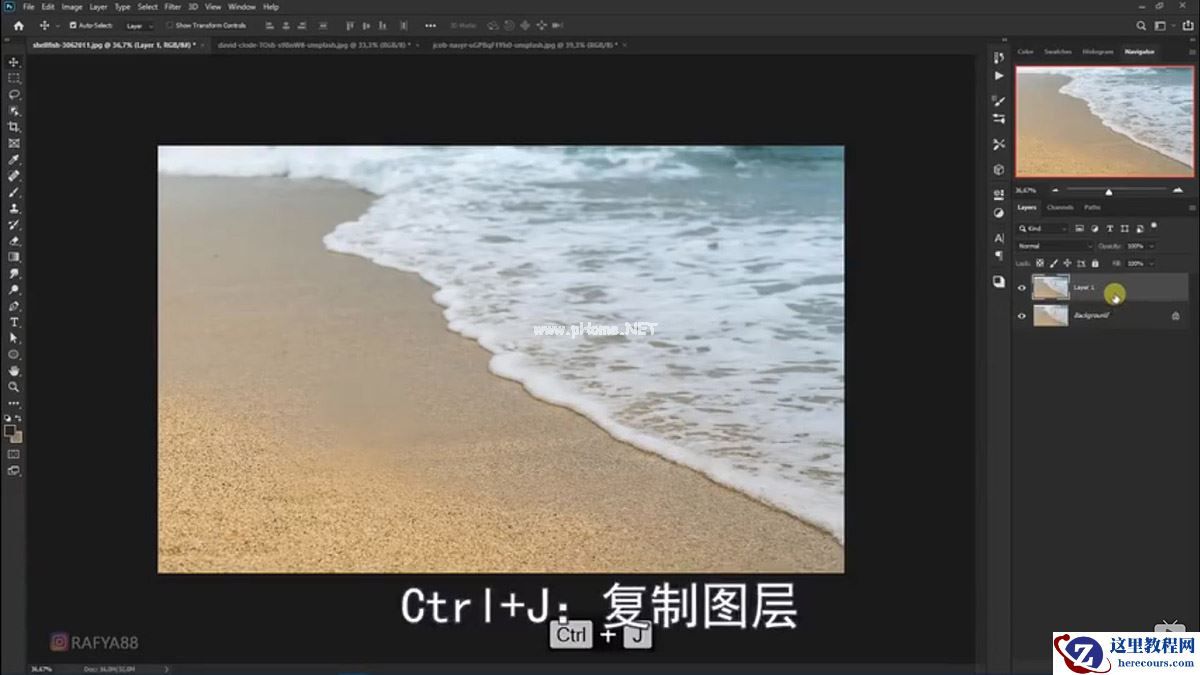
Task: Open the Filter menu
Action: (x=171, y=6)
